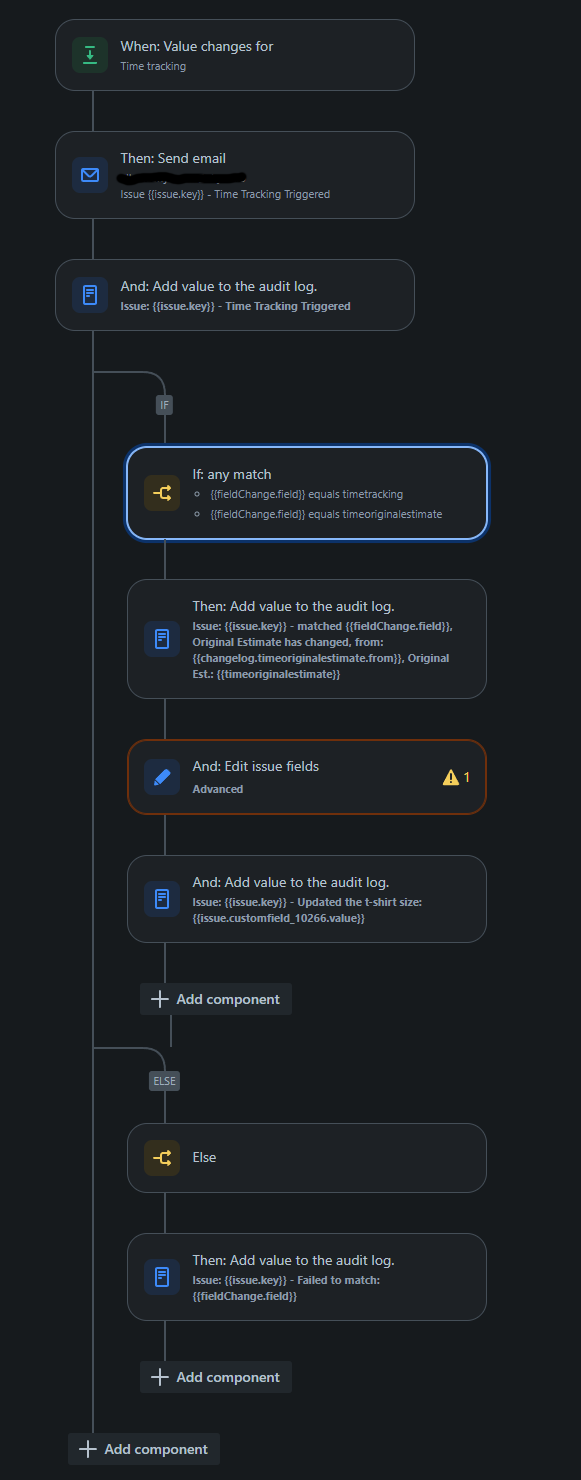Select the Time tracking trigger icon
Screen dimensions: 581x1480
pos(90,55)
